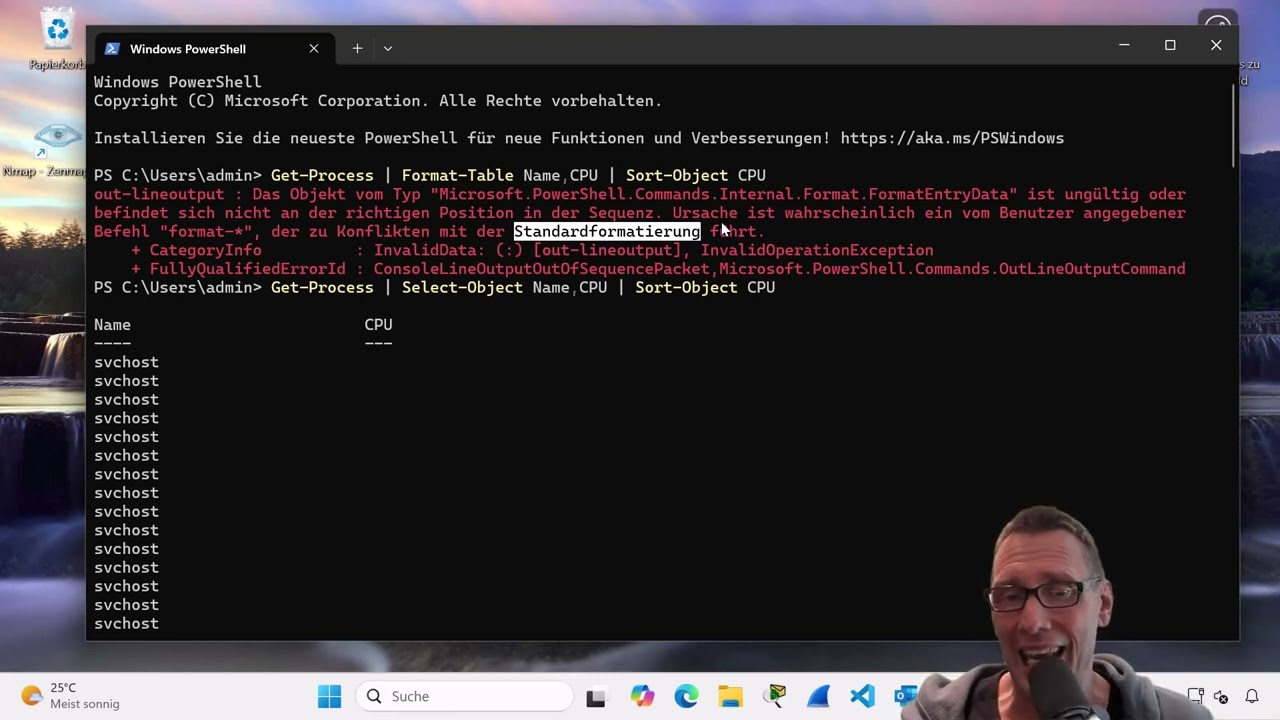
Task: Open the new tab plus button
Action: point(357,48)
